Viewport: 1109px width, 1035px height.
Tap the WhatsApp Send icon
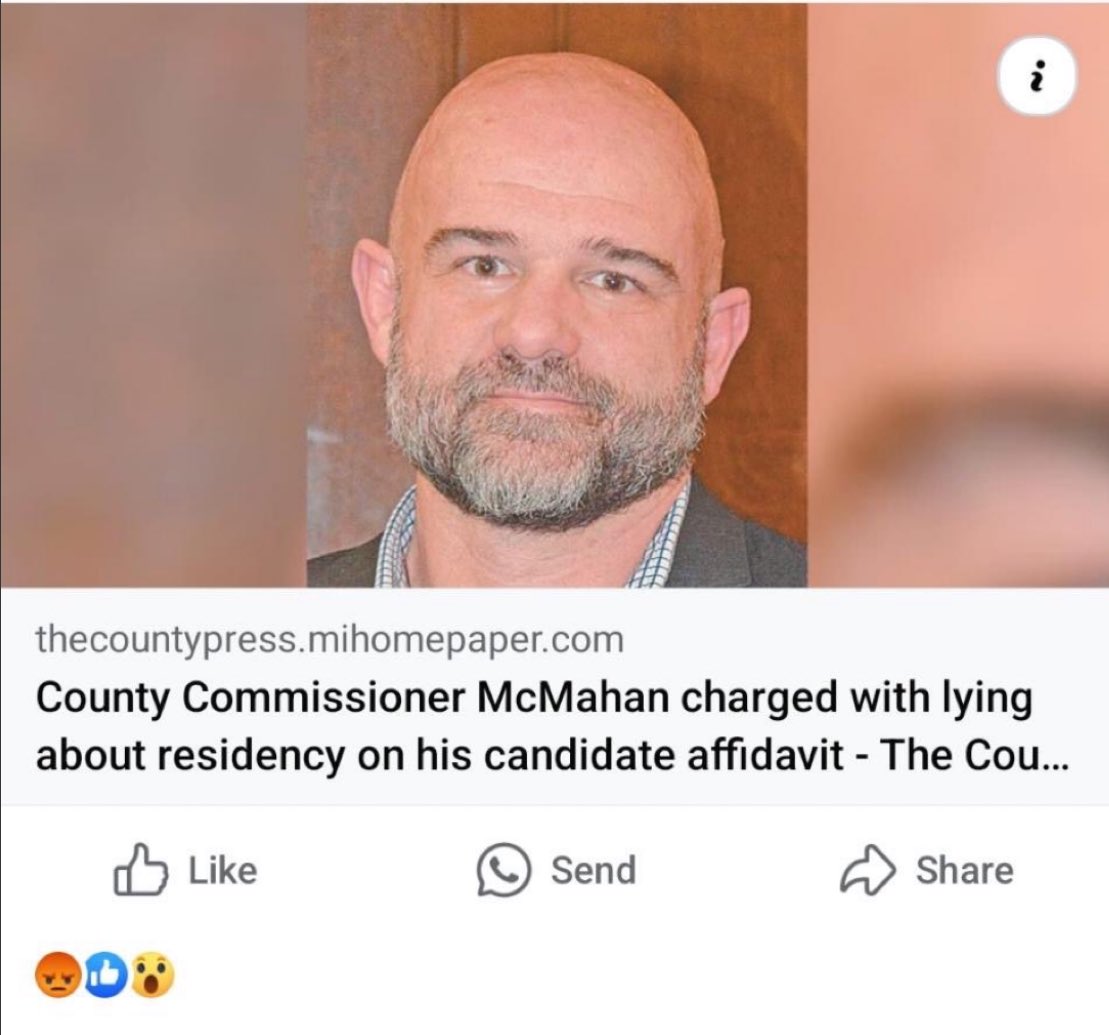pos(502,869)
